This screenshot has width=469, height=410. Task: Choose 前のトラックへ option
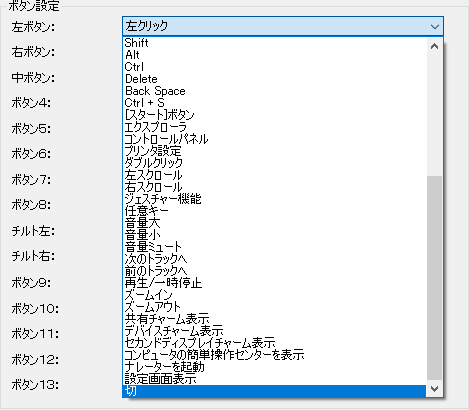(x=274, y=271)
